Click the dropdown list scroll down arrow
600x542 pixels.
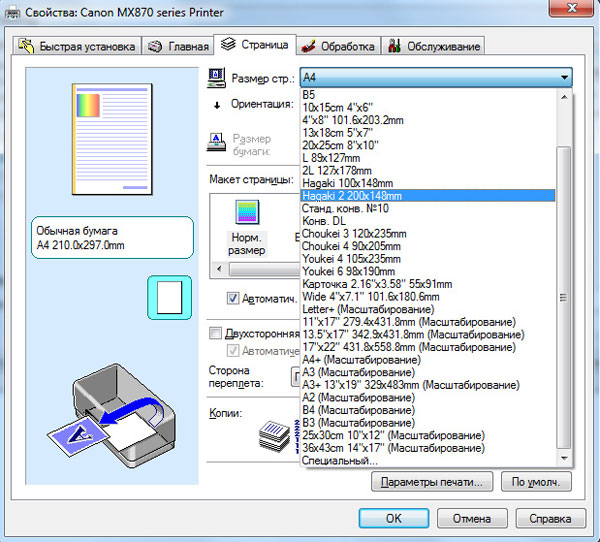564,458
